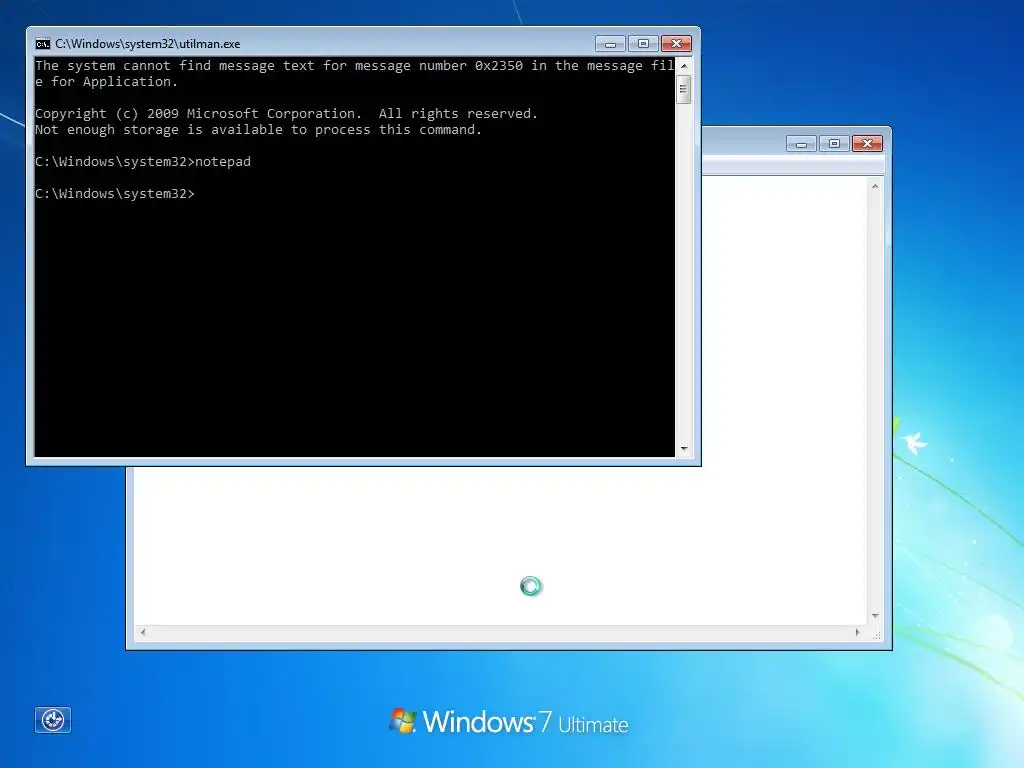The width and height of the screenshot is (1024, 768).
Task: Click the Copyright 2009 Microsoft line
Action: coord(286,114)
